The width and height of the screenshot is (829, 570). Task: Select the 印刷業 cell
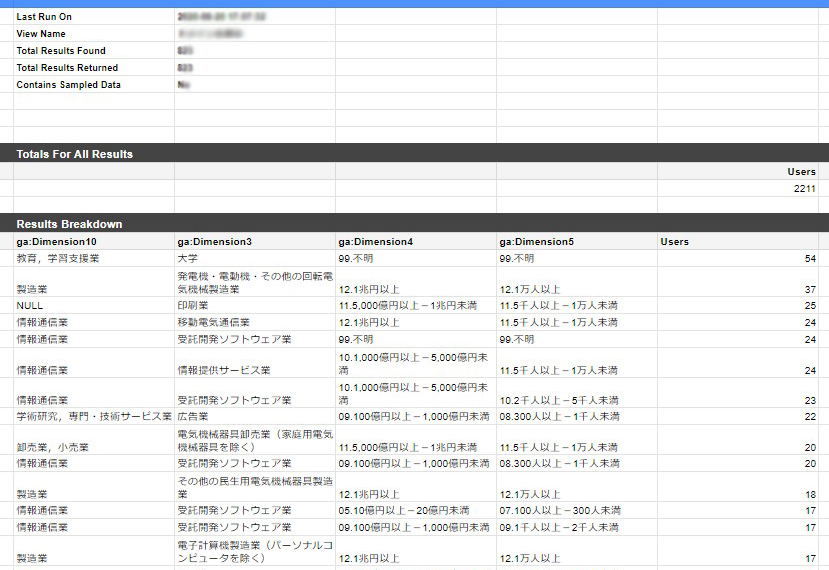(x=255, y=305)
